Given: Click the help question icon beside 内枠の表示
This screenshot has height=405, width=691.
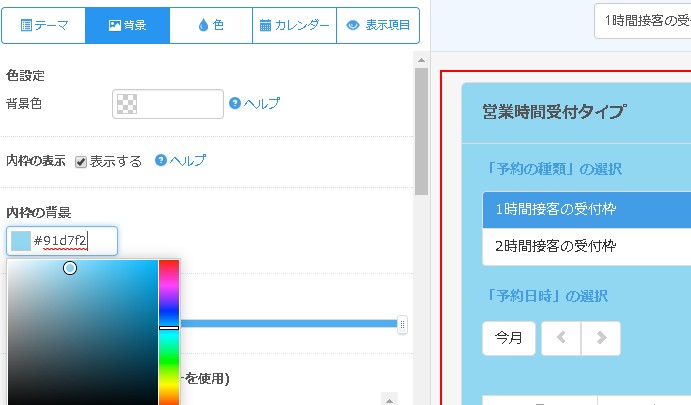Looking at the screenshot, I should pos(161,160).
